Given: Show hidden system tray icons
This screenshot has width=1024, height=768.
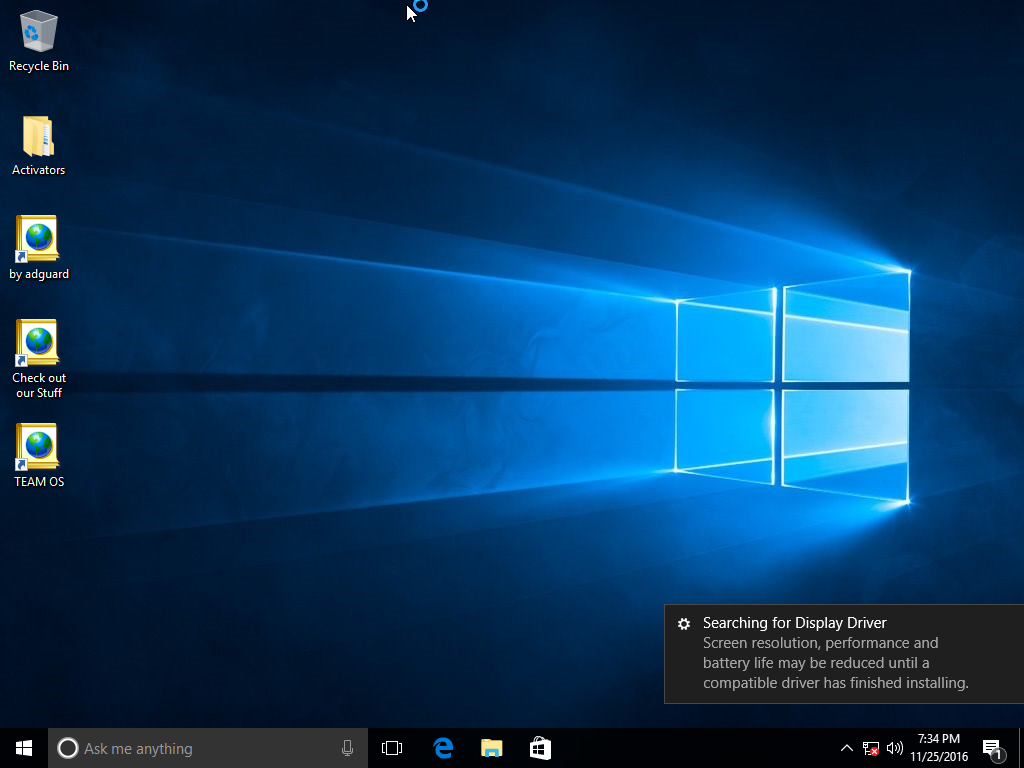Looking at the screenshot, I should tap(846, 748).
